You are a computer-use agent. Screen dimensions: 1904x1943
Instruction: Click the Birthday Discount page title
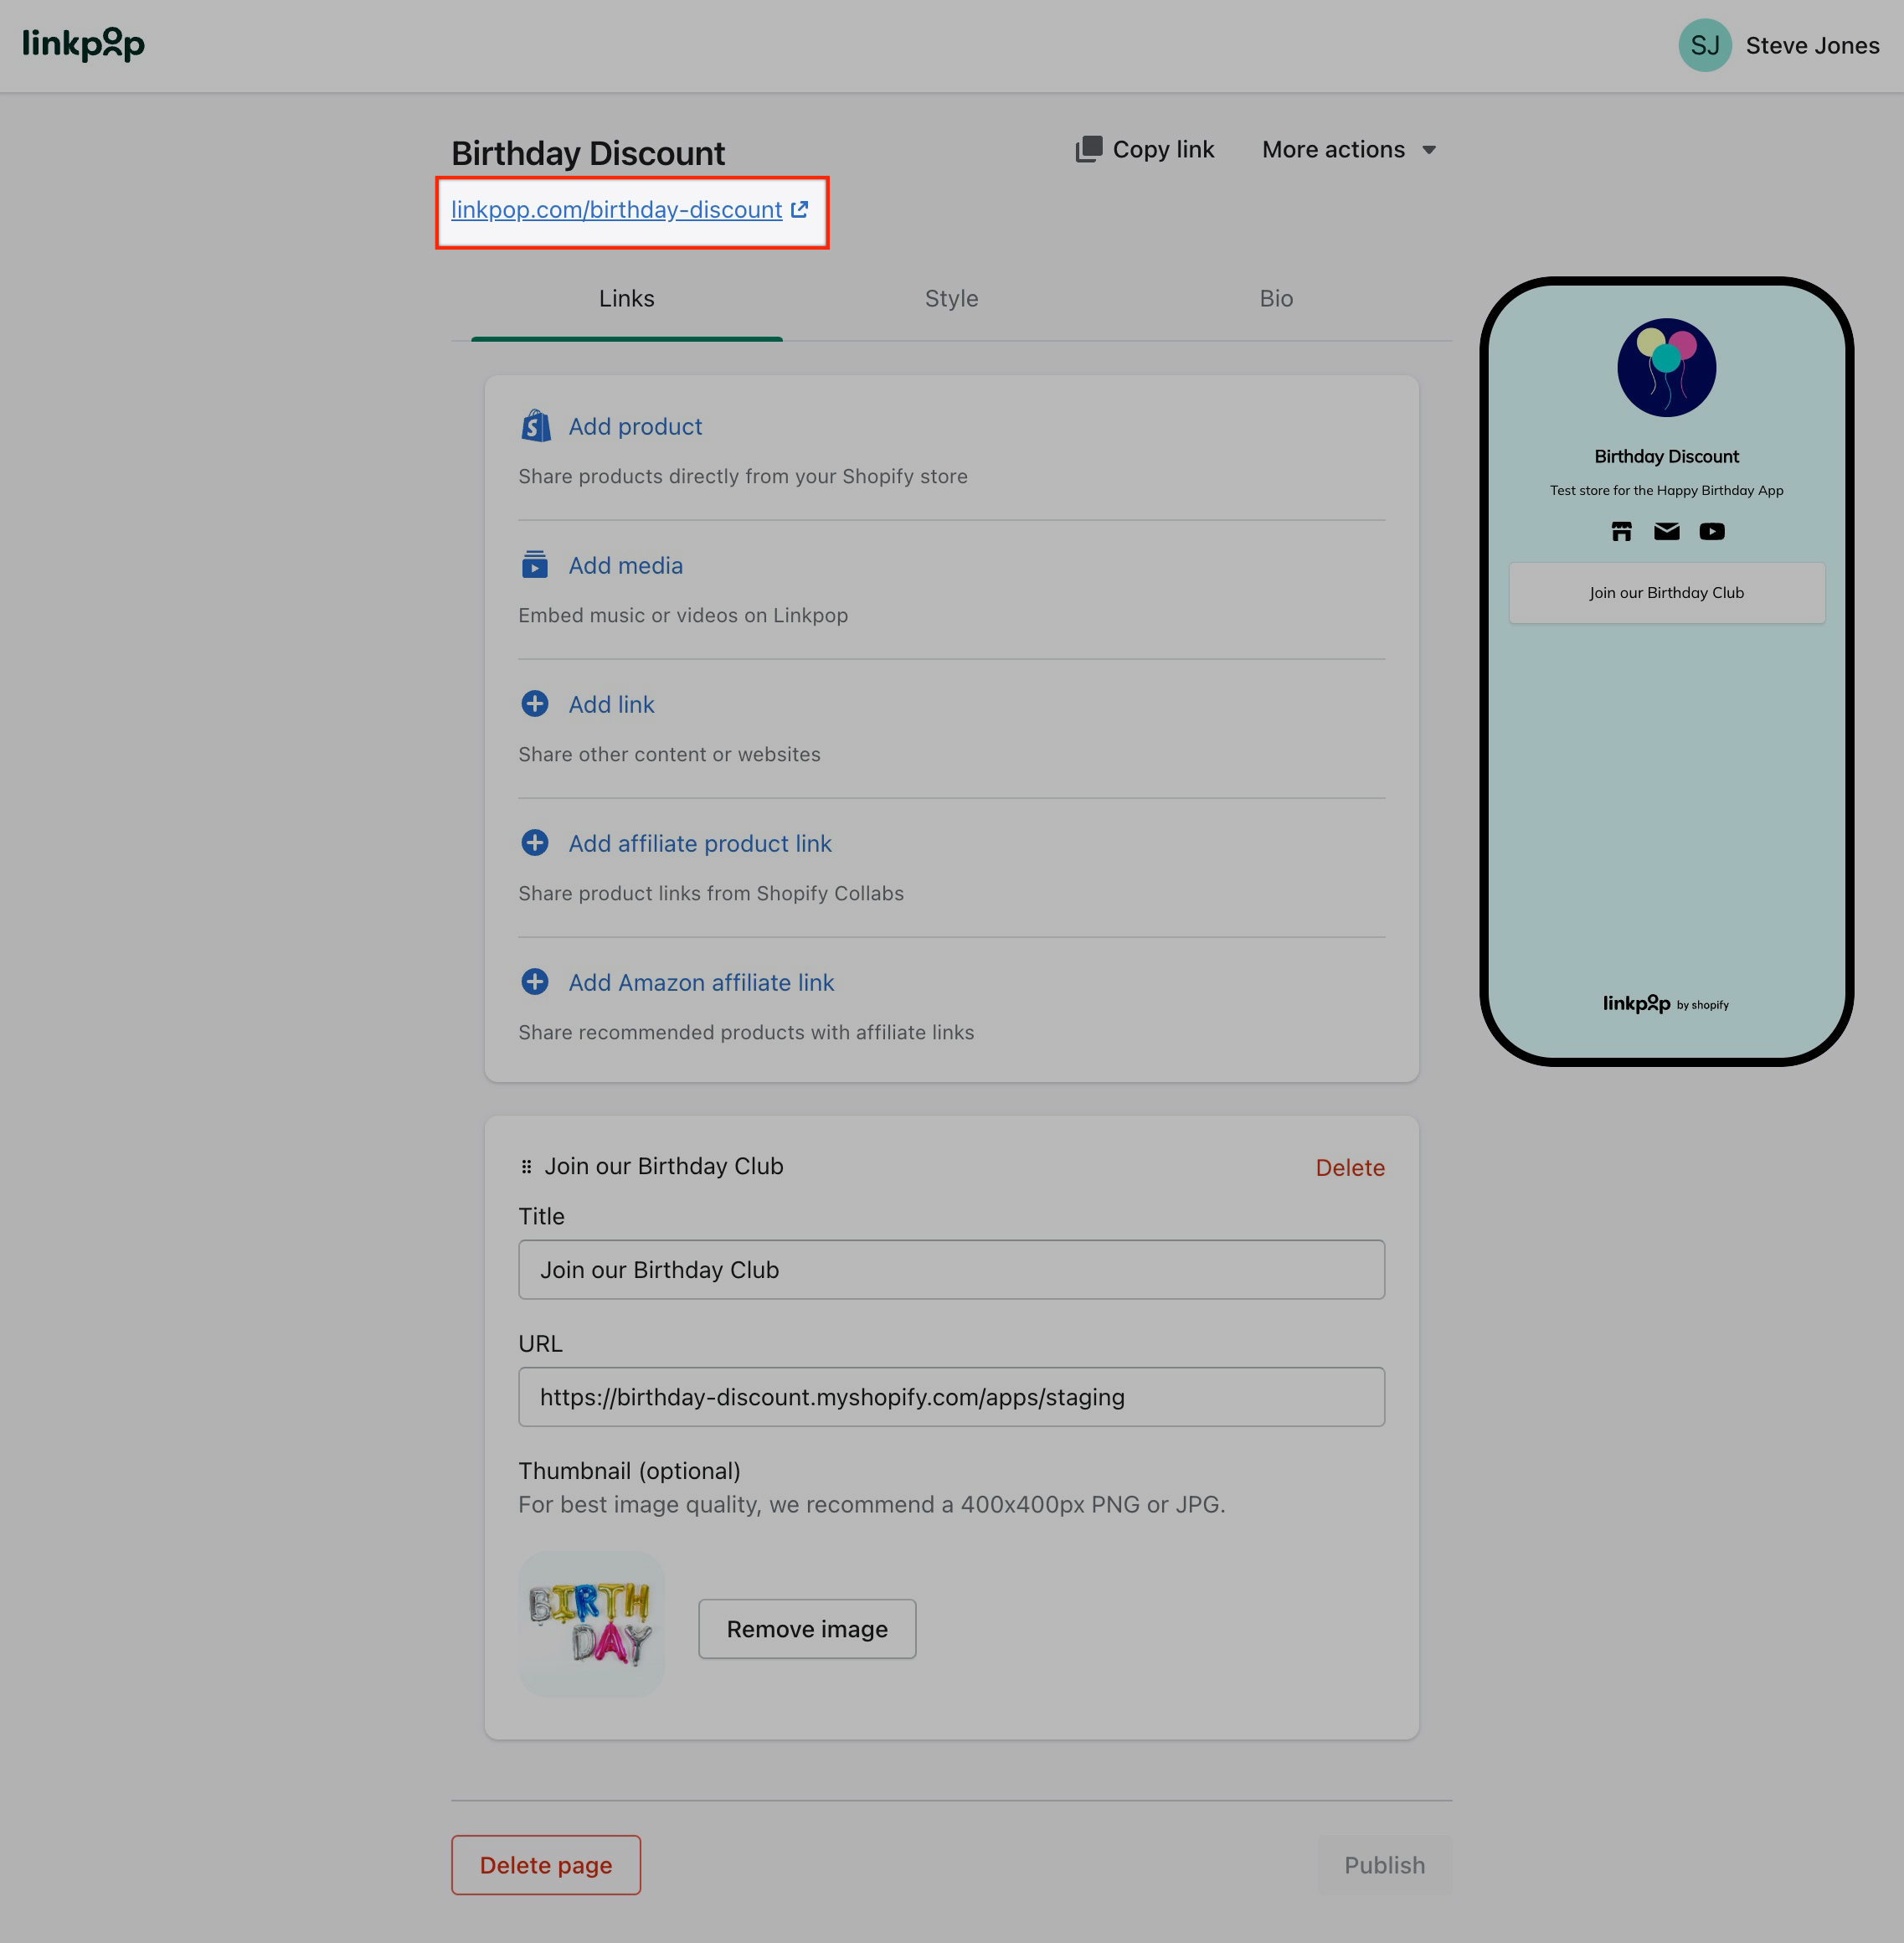(588, 153)
